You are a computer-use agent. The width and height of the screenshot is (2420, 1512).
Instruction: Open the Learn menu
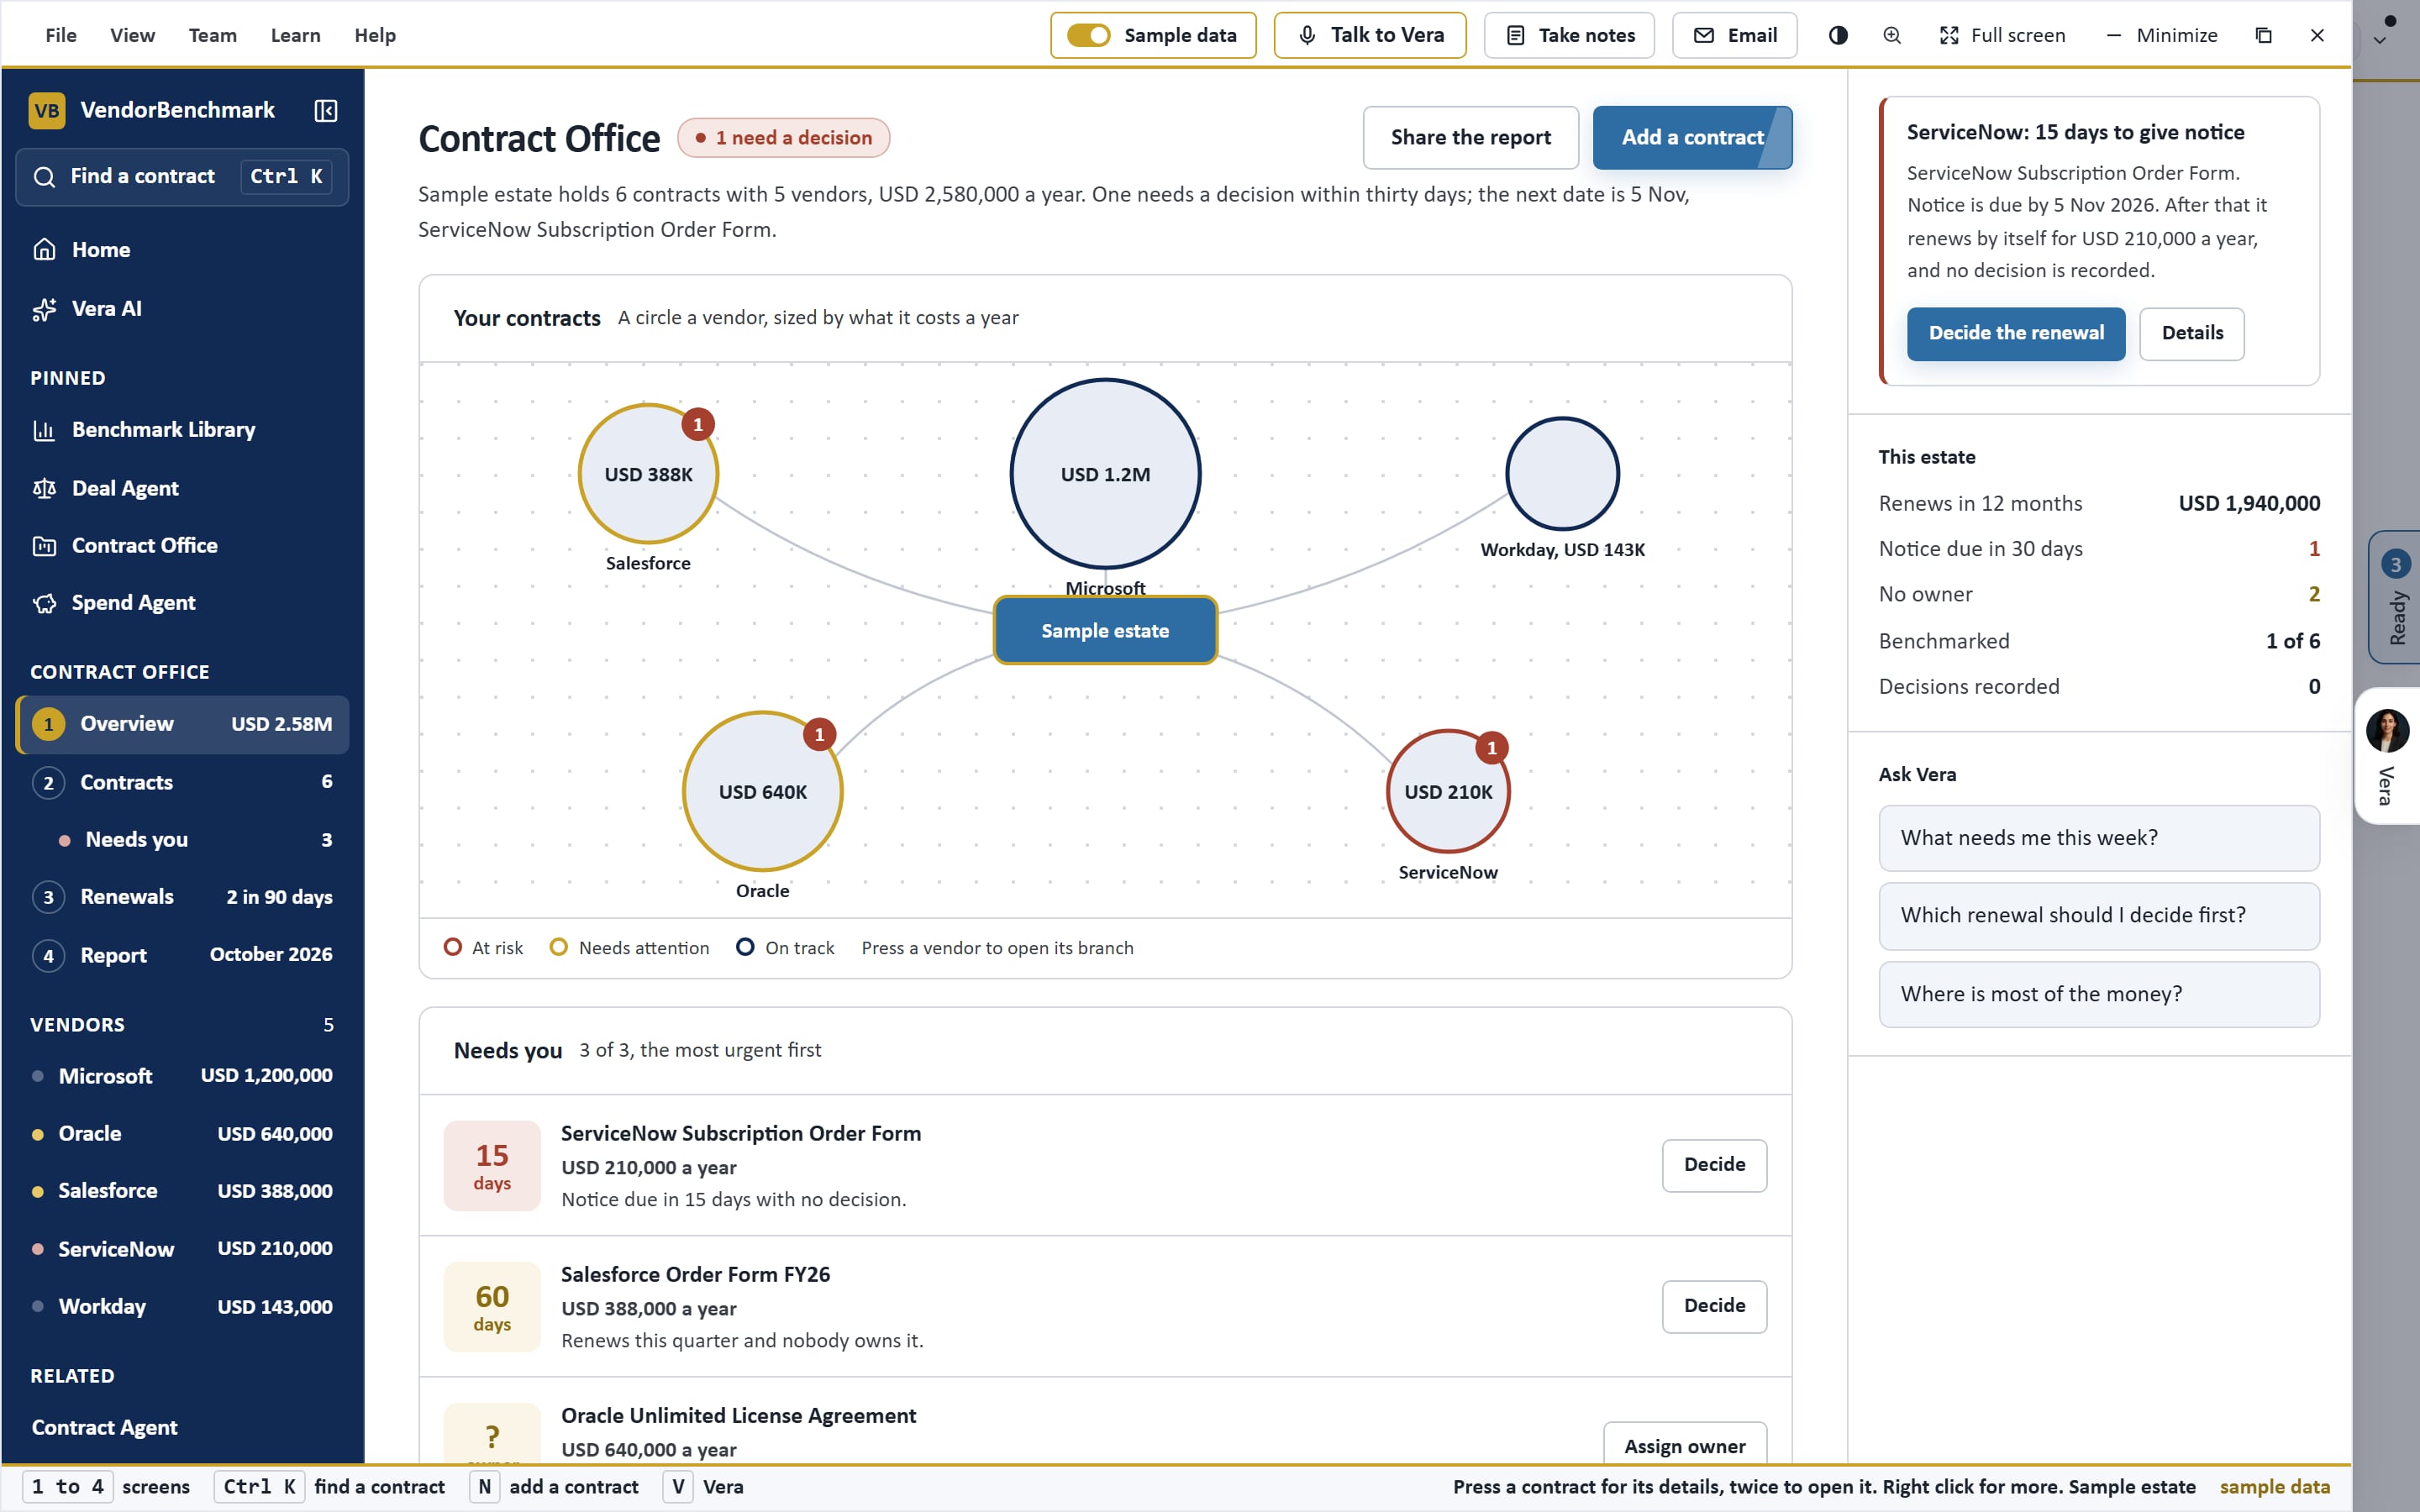tap(295, 35)
